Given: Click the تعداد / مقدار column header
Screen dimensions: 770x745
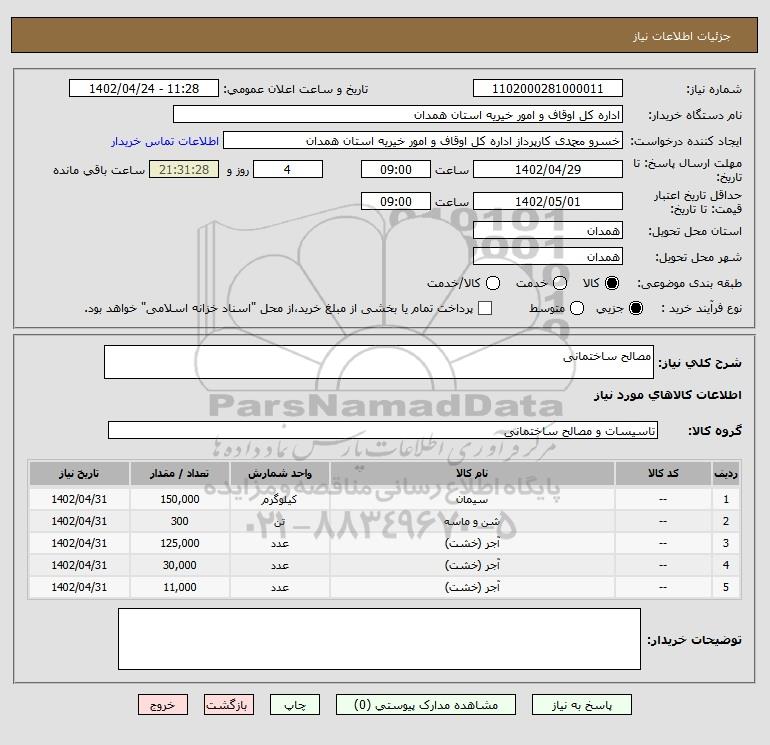Looking at the screenshot, I should pyautogui.click(x=180, y=473).
